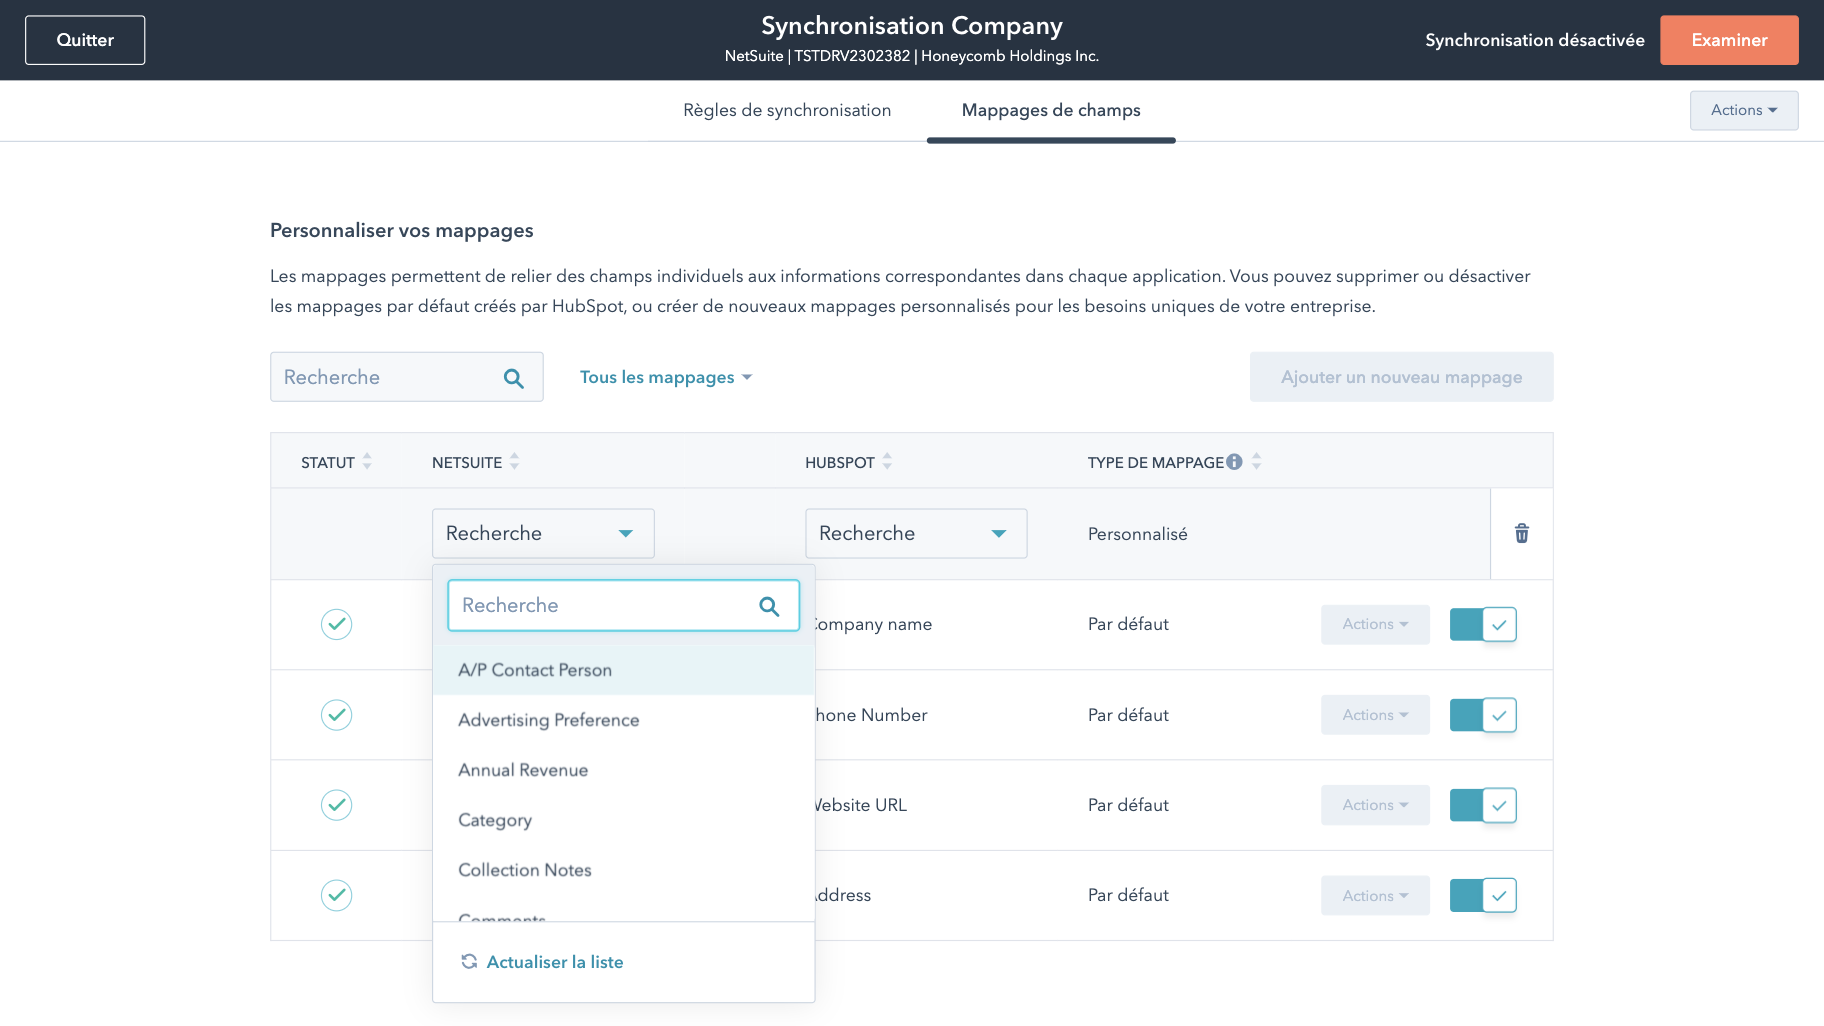
Task: Click the status checkmark in the Company name row
Action: (x=336, y=624)
